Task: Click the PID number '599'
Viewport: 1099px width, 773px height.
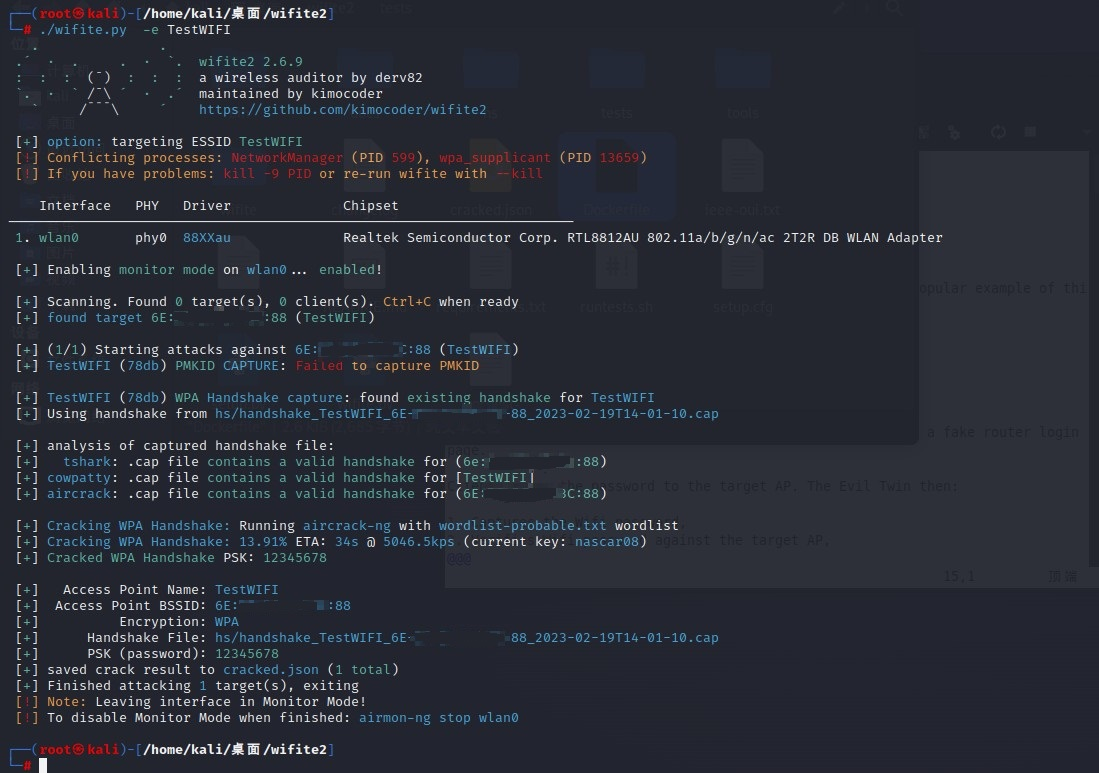Action: [x=403, y=158]
